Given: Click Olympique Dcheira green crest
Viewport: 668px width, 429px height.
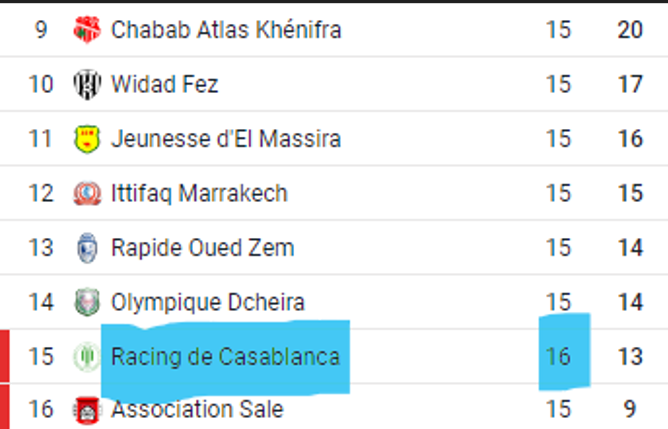Looking at the screenshot, I should click(87, 302).
